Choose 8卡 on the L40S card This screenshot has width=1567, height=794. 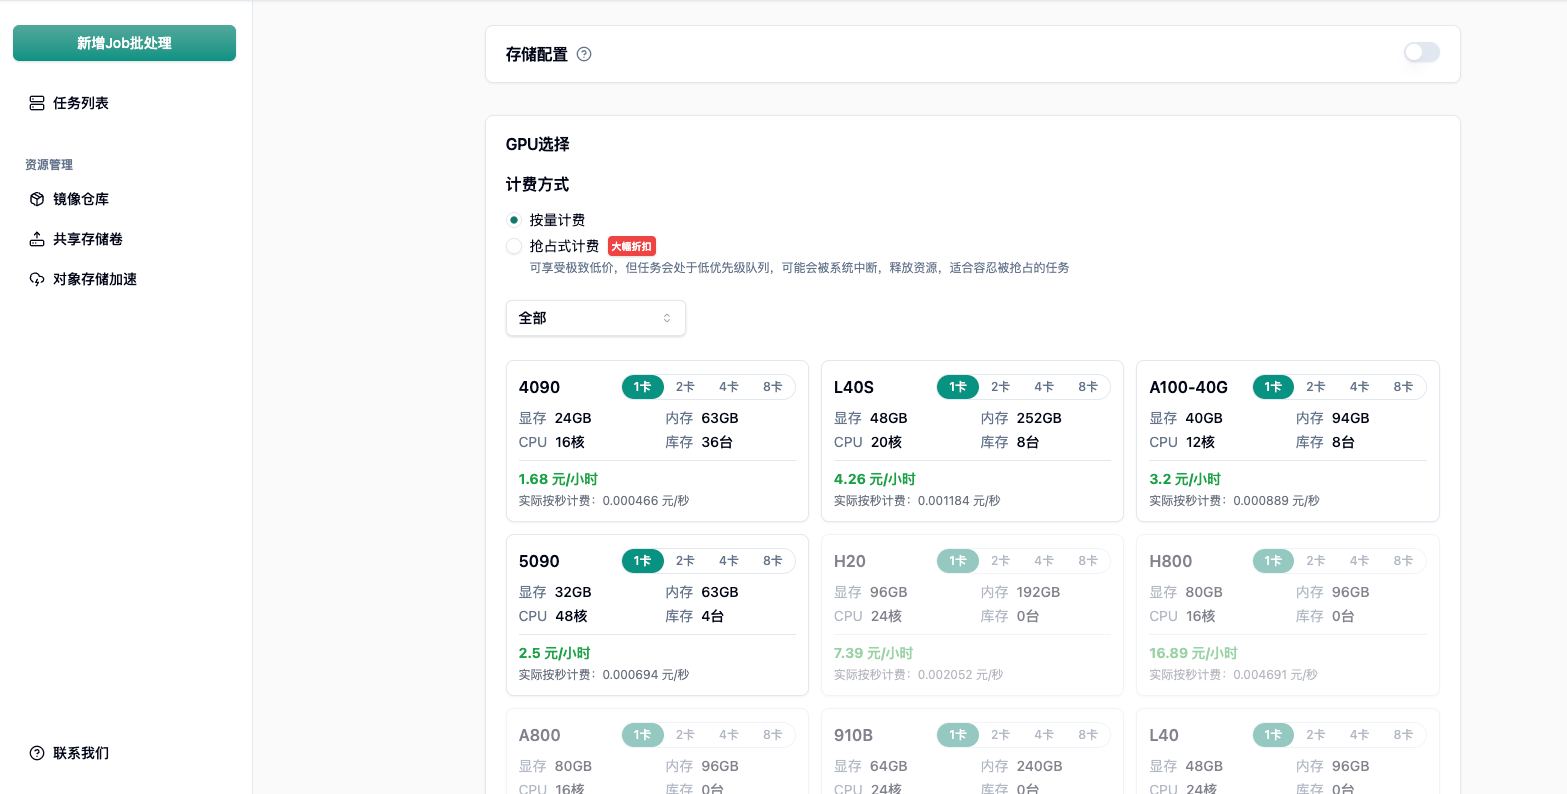(x=1088, y=387)
